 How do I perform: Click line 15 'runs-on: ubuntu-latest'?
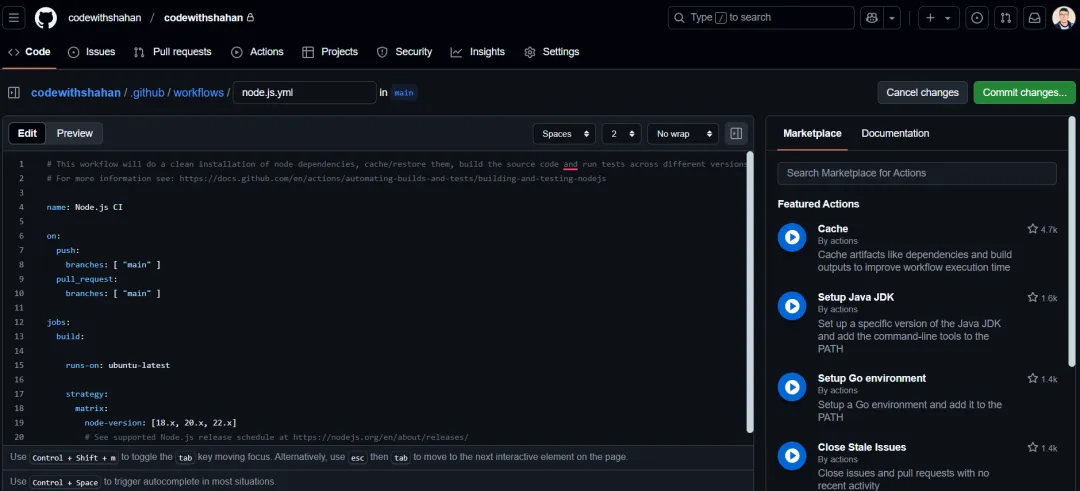pyautogui.click(x=118, y=365)
